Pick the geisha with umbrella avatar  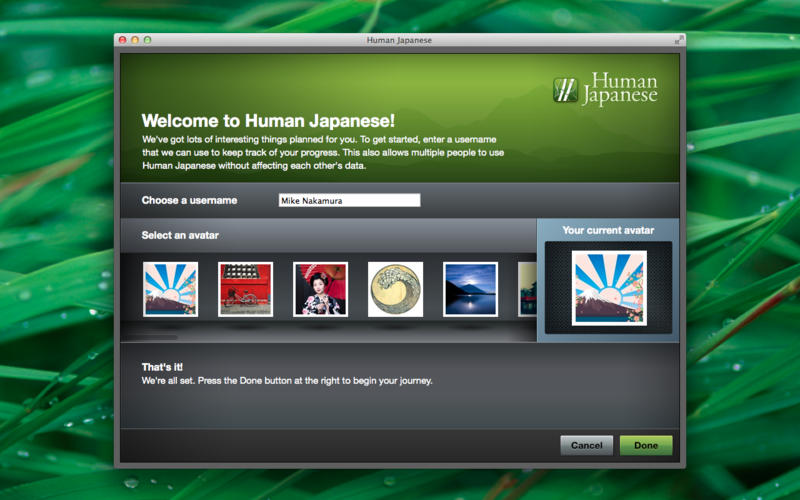(x=320, y=289)
